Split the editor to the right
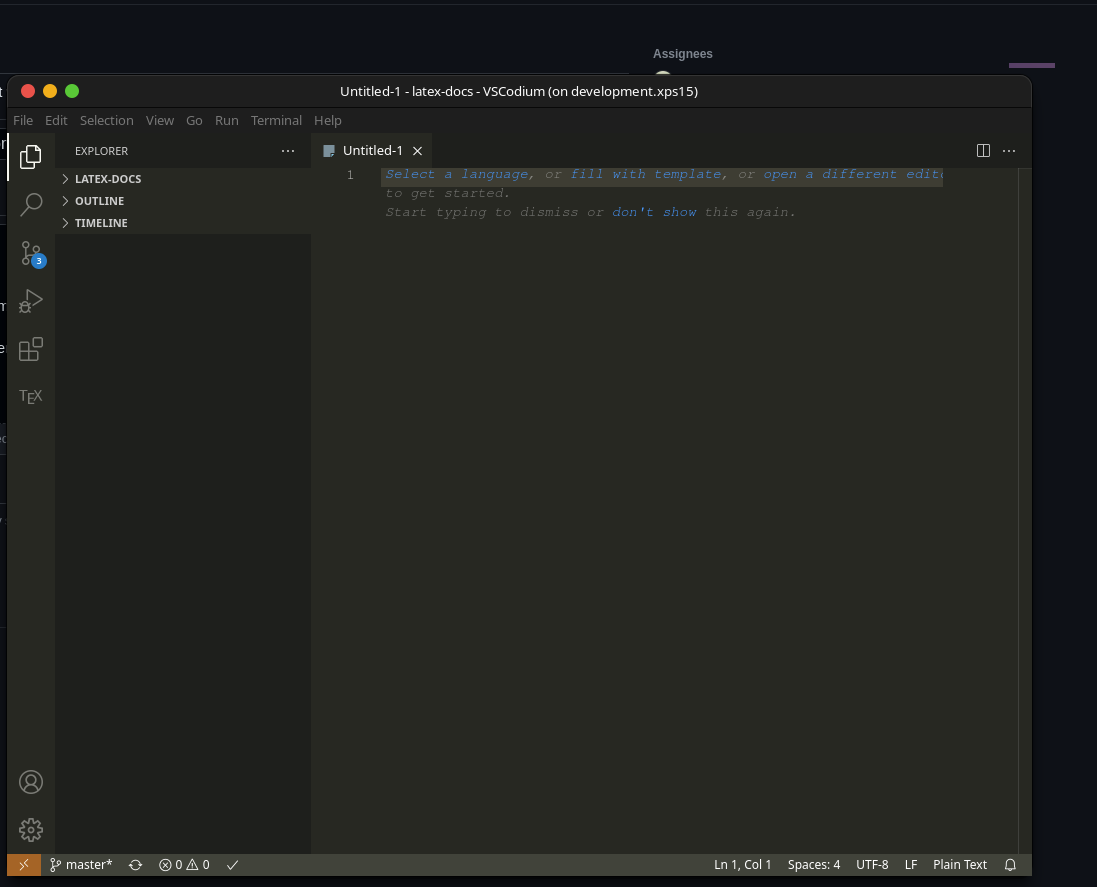This screenshot has width=1097, height=887. [x=983, y=150]
